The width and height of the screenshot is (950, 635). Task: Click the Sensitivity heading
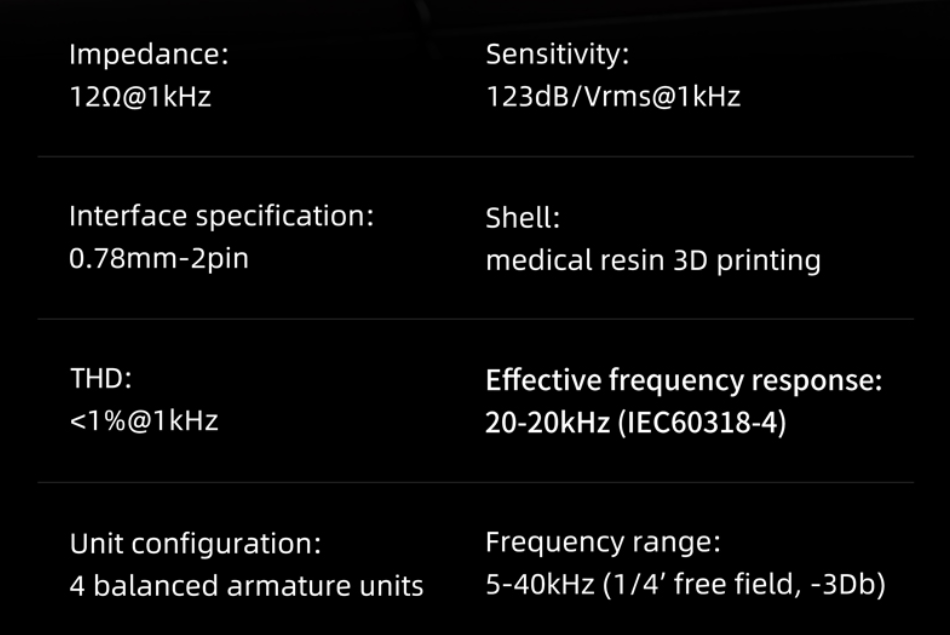558,54
